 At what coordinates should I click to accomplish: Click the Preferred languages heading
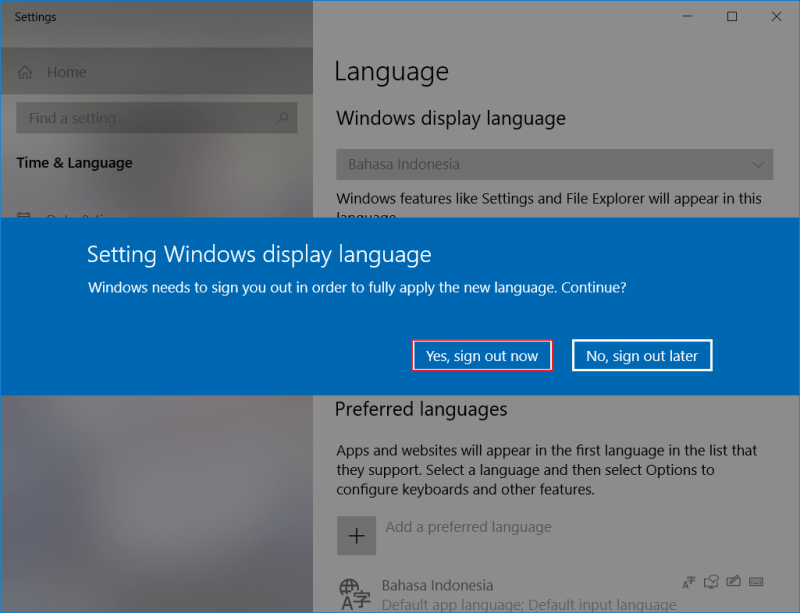pos(421,409)
